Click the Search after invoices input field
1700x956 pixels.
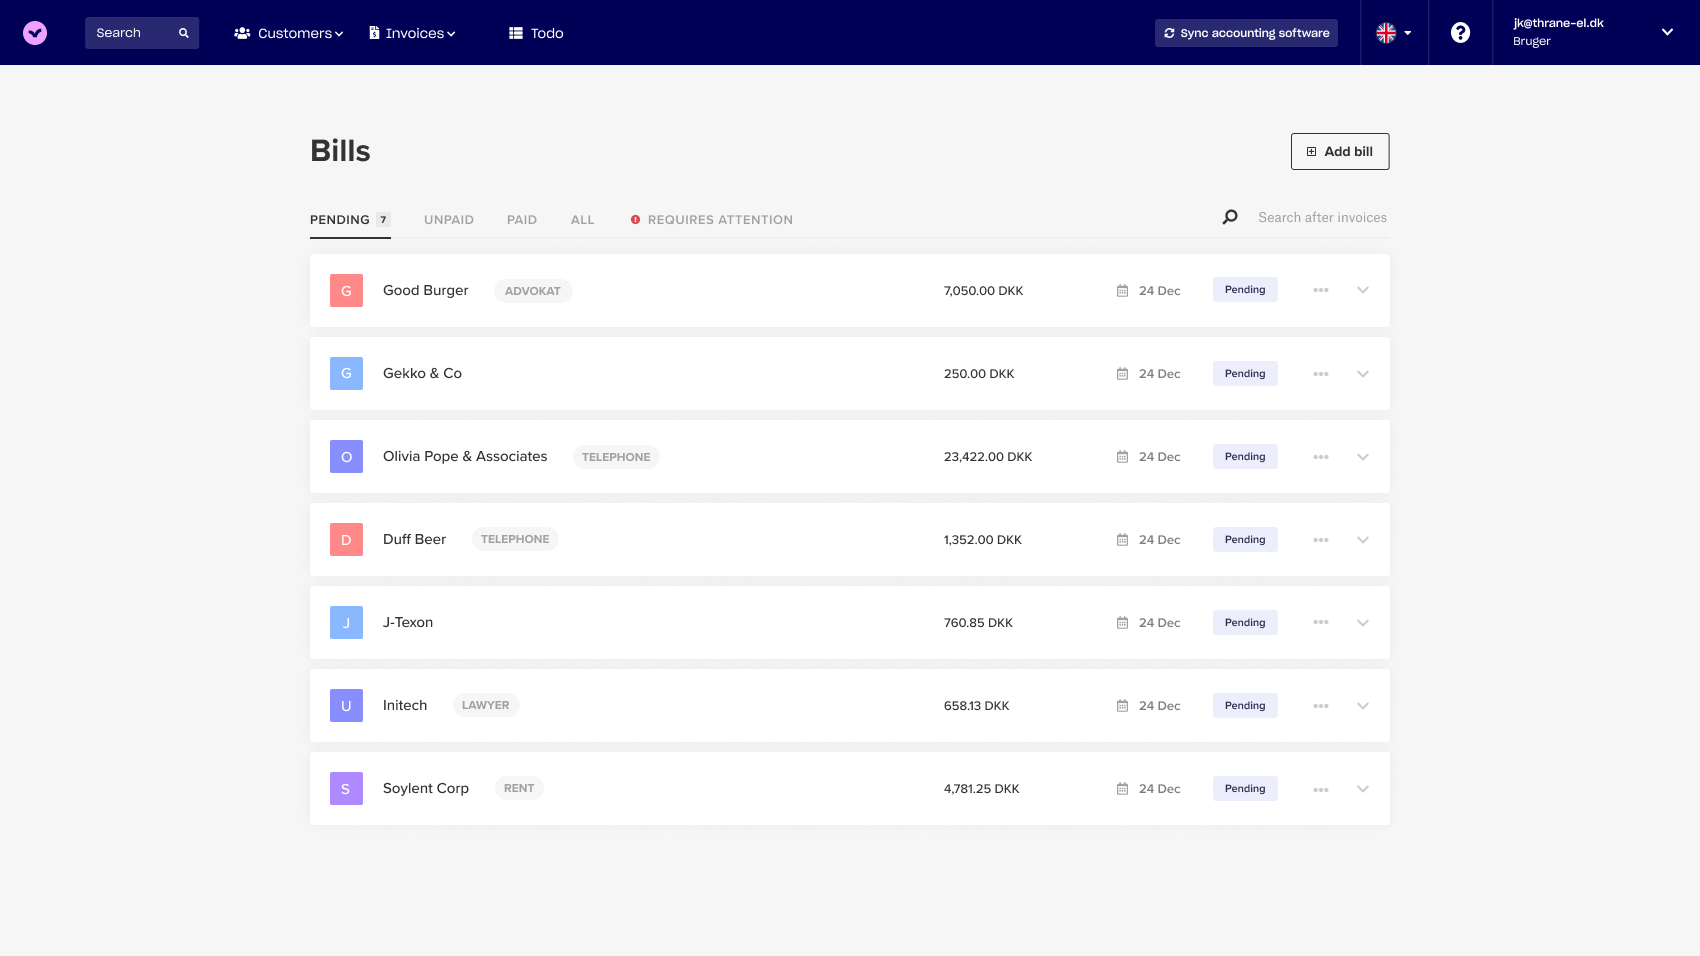[x=1322, y=216]
